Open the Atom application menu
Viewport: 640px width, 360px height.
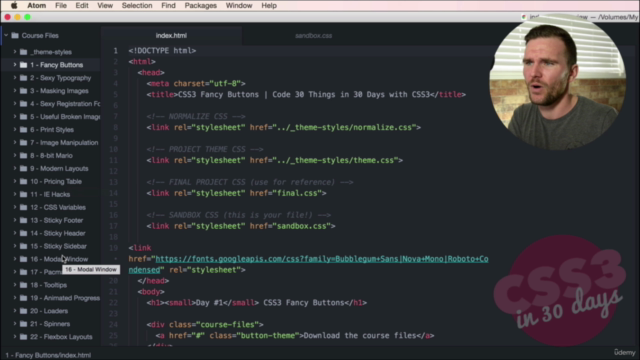pos(36,6)
